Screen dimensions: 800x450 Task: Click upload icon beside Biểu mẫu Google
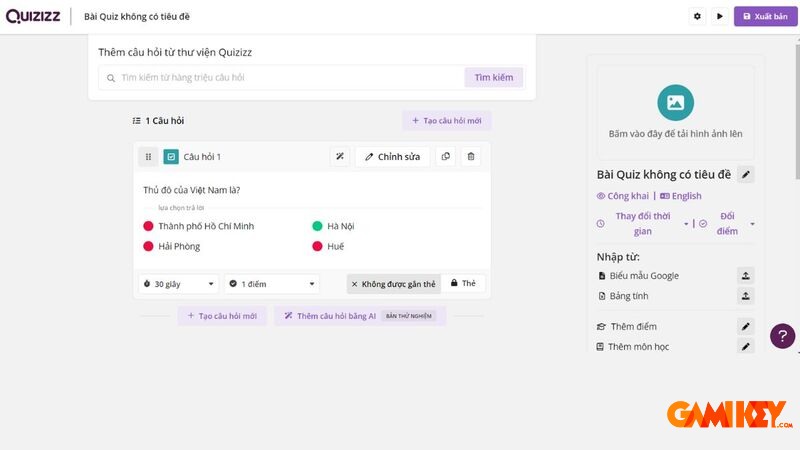(x=745, y=276)
